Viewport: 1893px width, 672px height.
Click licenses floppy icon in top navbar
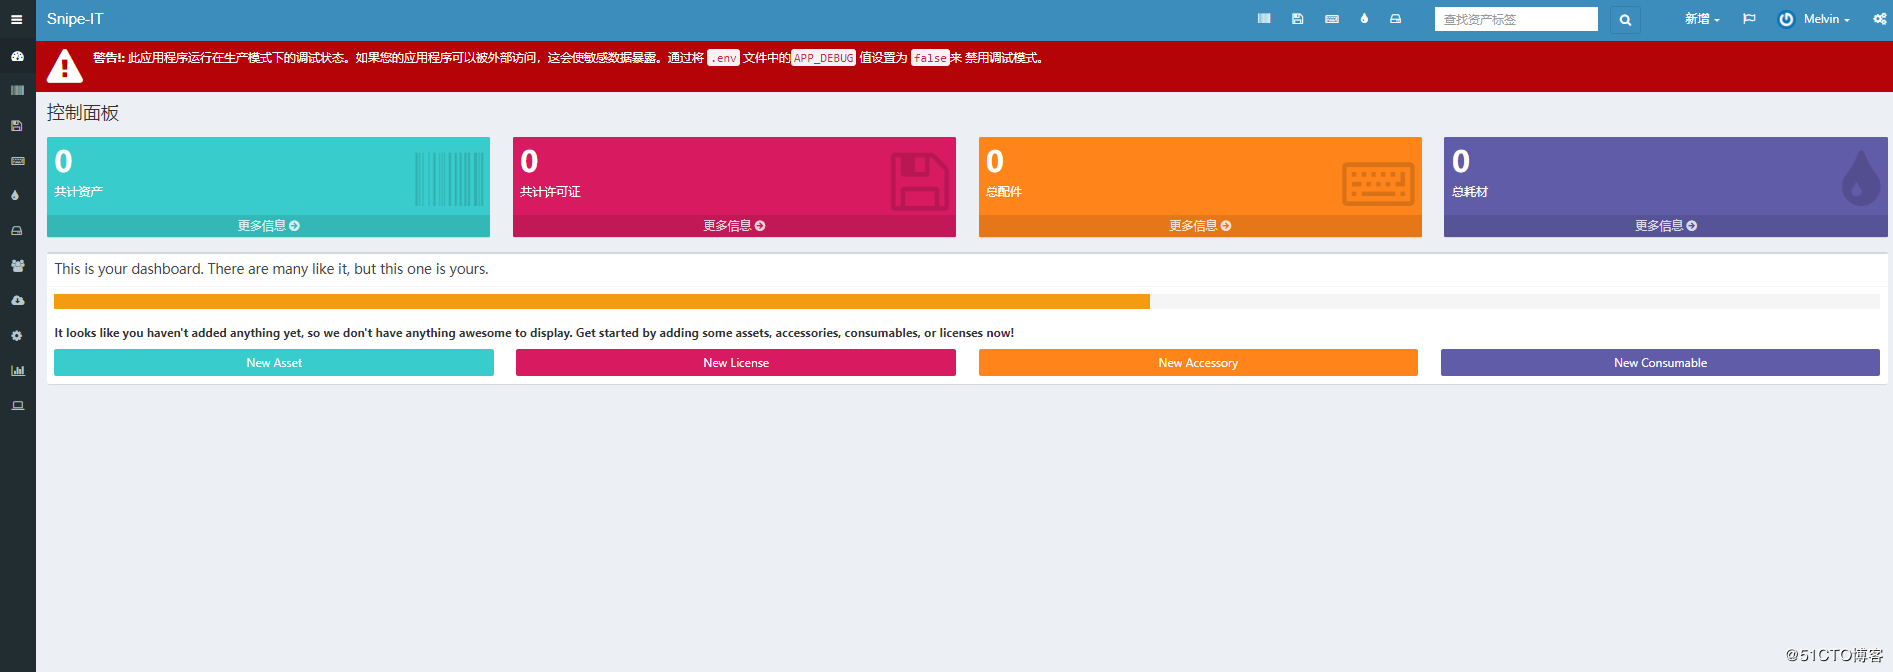[1298, 19]
